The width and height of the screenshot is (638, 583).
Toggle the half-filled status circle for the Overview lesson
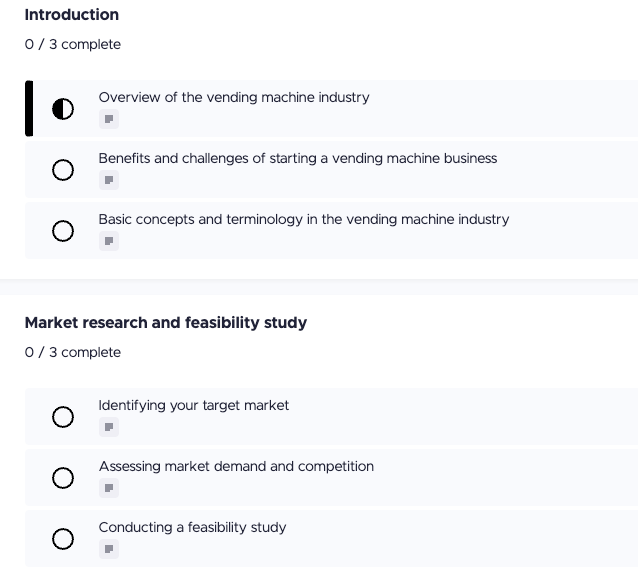coord(63,109)
